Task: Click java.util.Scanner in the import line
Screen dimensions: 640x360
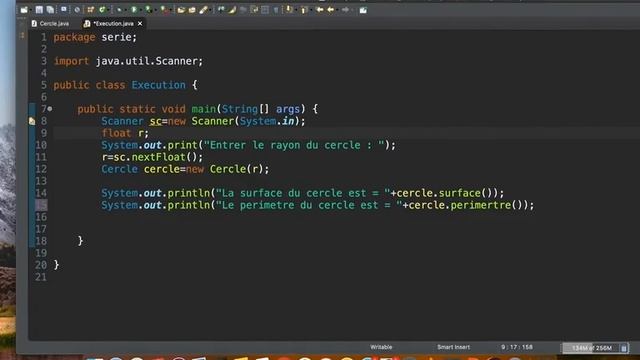Action: coord(146,61)
